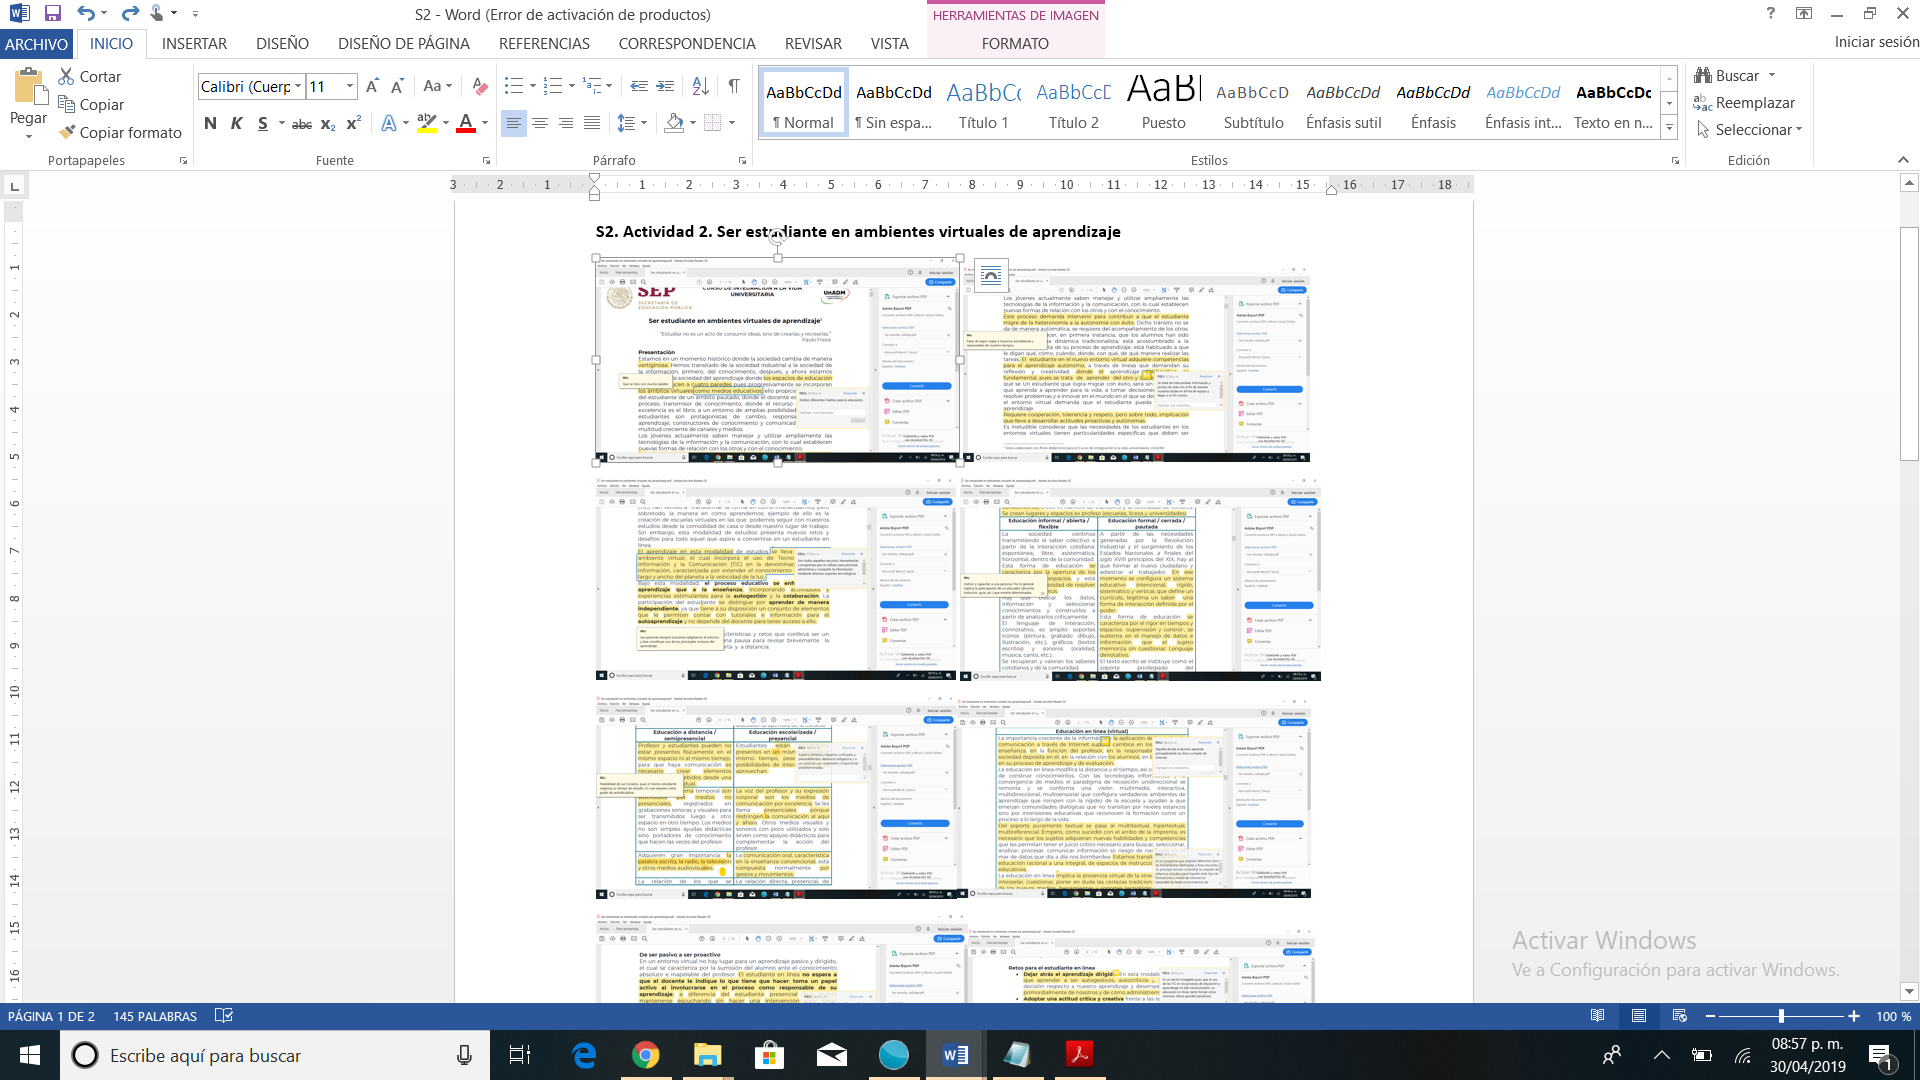1920x1080 pixels.
Task: Toggle show paragraph marks pilcrow
Action: (734, 86)
